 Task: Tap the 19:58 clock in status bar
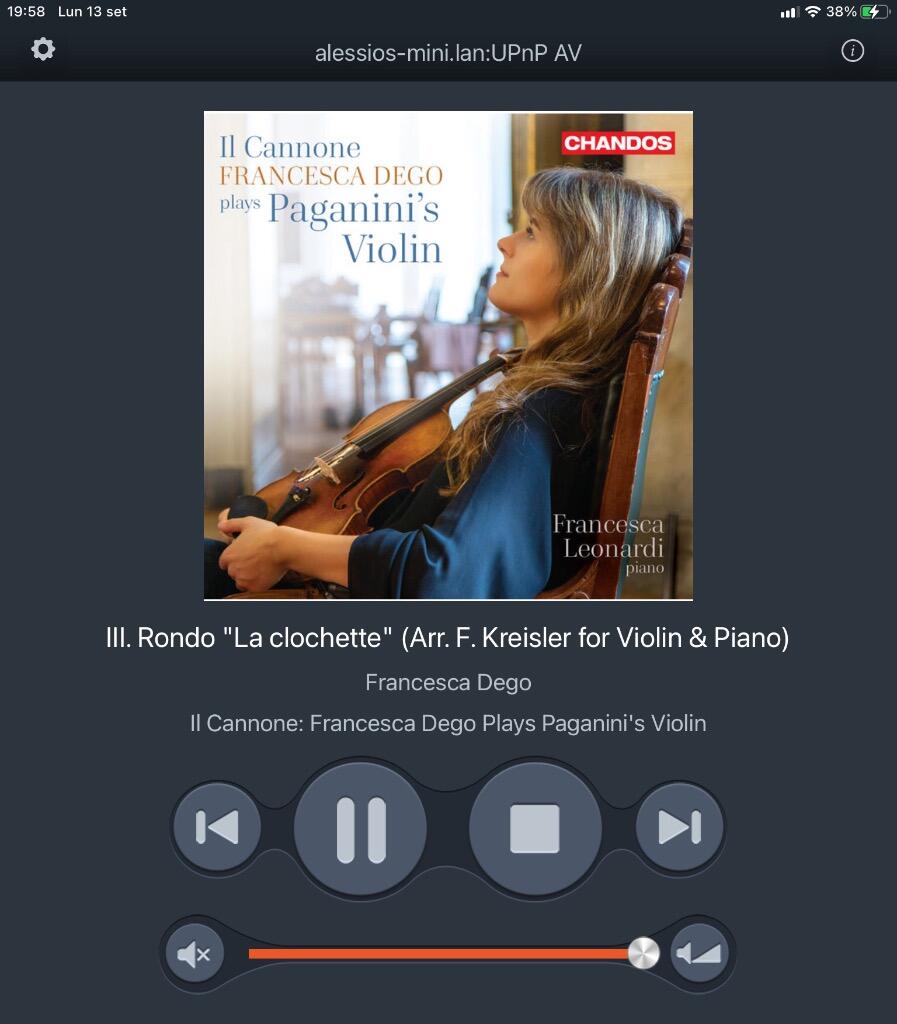26,11
